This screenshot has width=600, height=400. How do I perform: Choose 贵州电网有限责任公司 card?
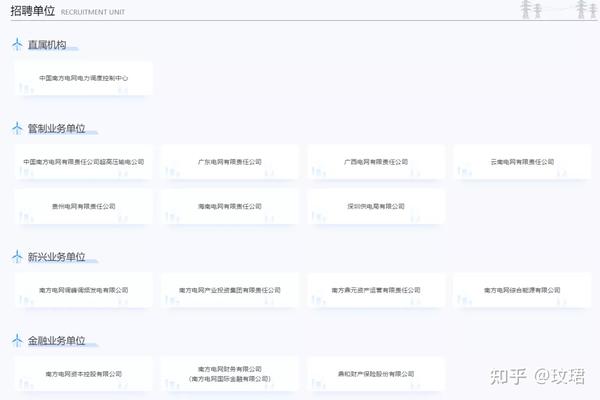(83, 206)
